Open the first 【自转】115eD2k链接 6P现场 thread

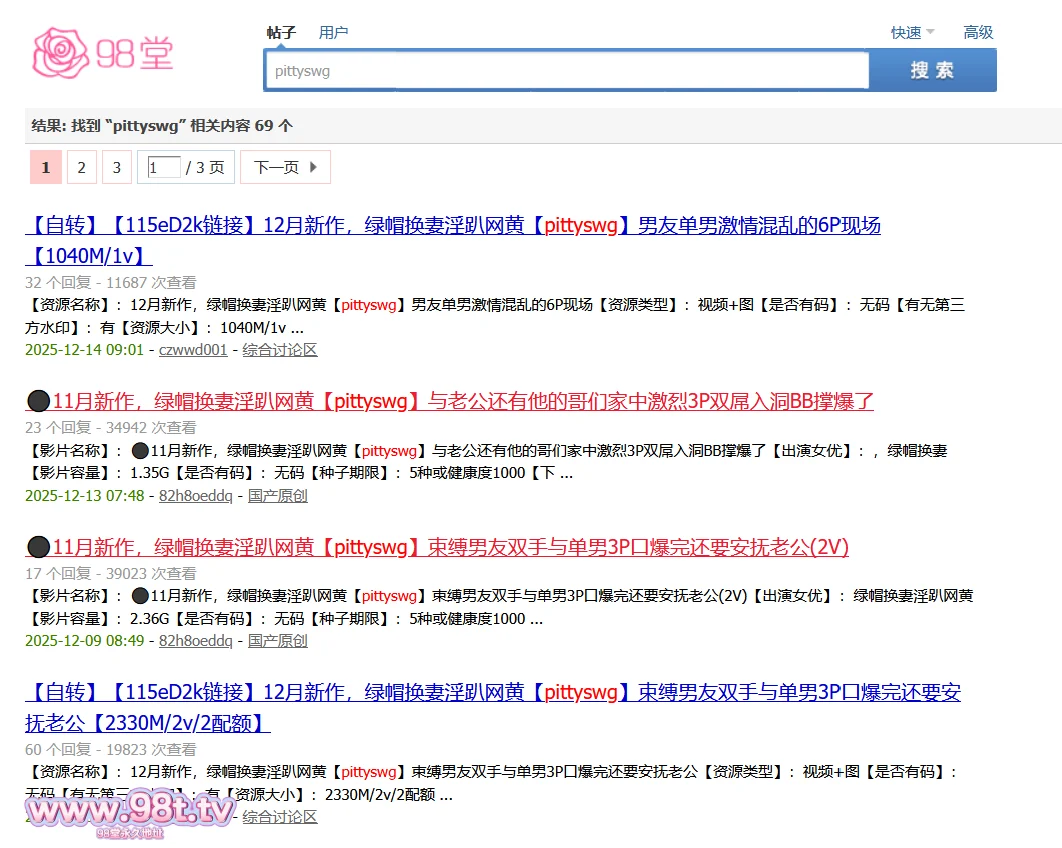(452, 226)
